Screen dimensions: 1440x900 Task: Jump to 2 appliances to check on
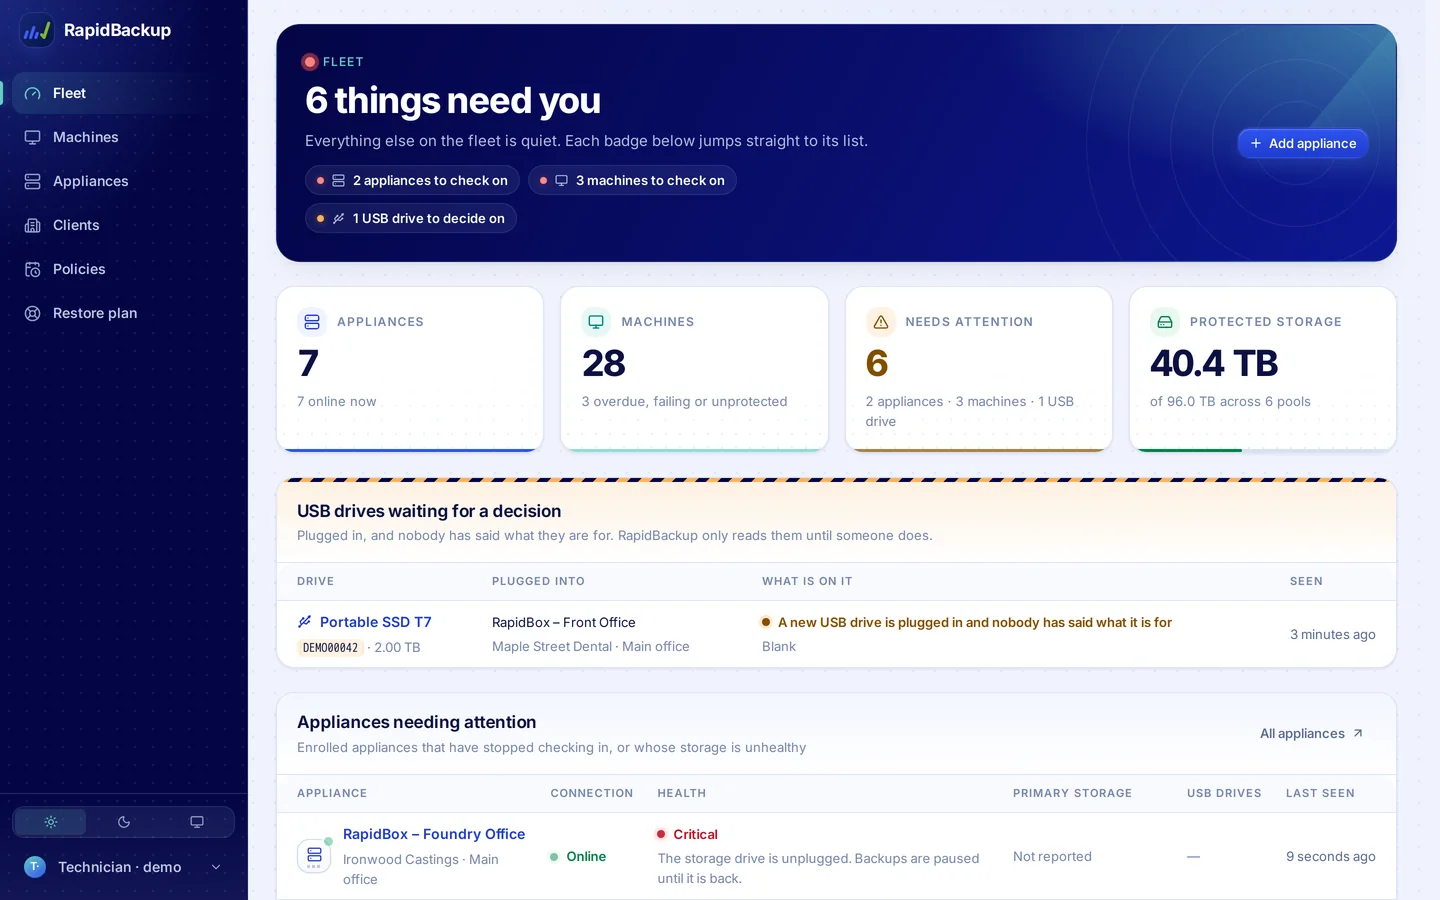coord(412,180)
